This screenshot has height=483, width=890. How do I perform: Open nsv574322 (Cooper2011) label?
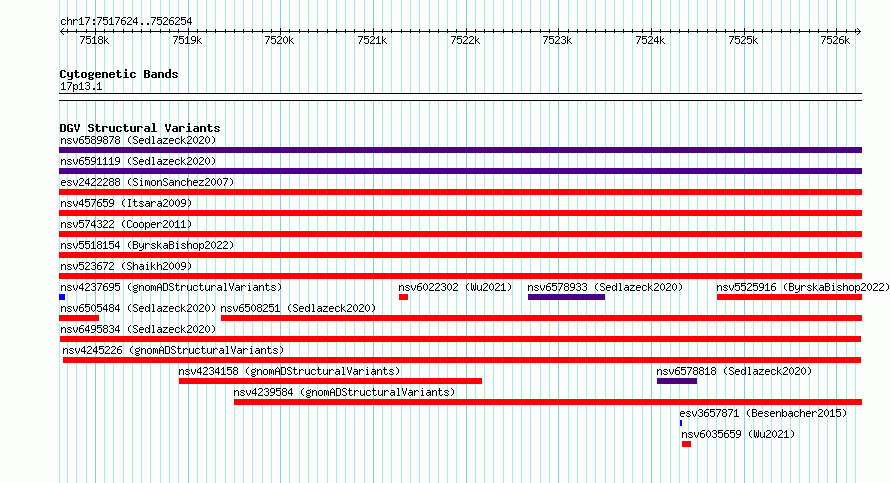pos(126,224)
